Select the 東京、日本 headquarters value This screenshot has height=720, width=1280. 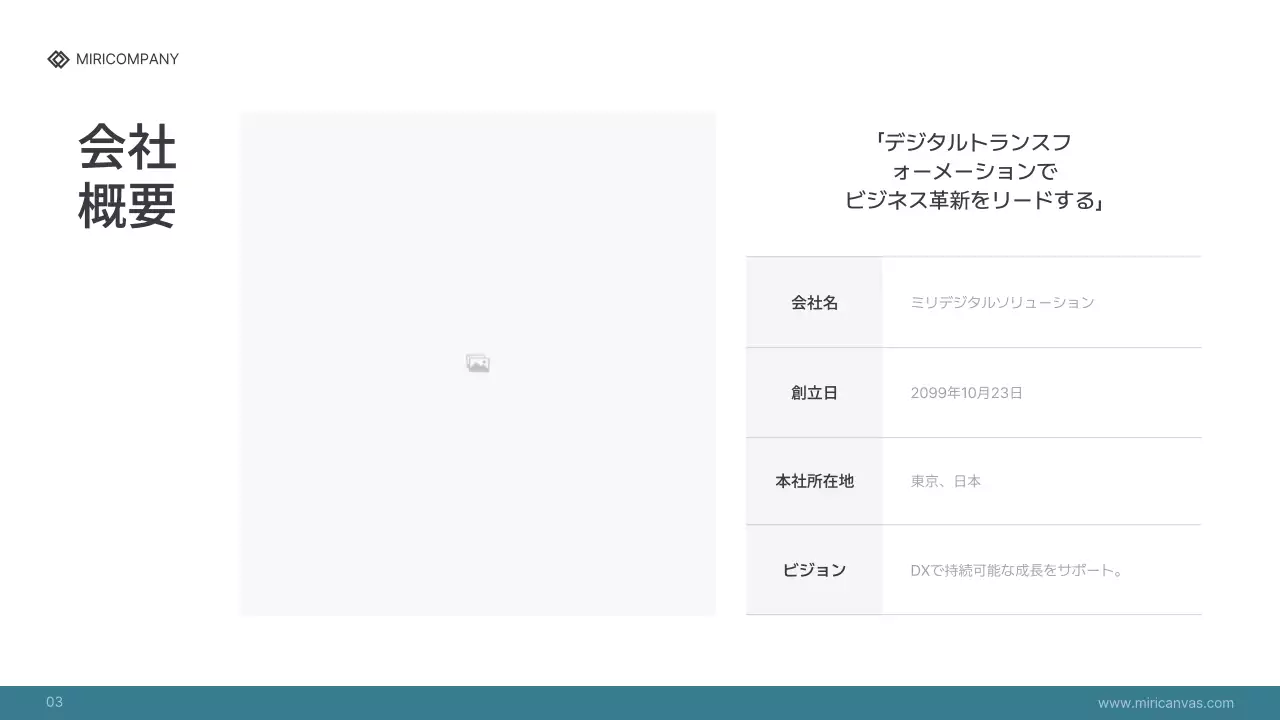pos(945,481)
